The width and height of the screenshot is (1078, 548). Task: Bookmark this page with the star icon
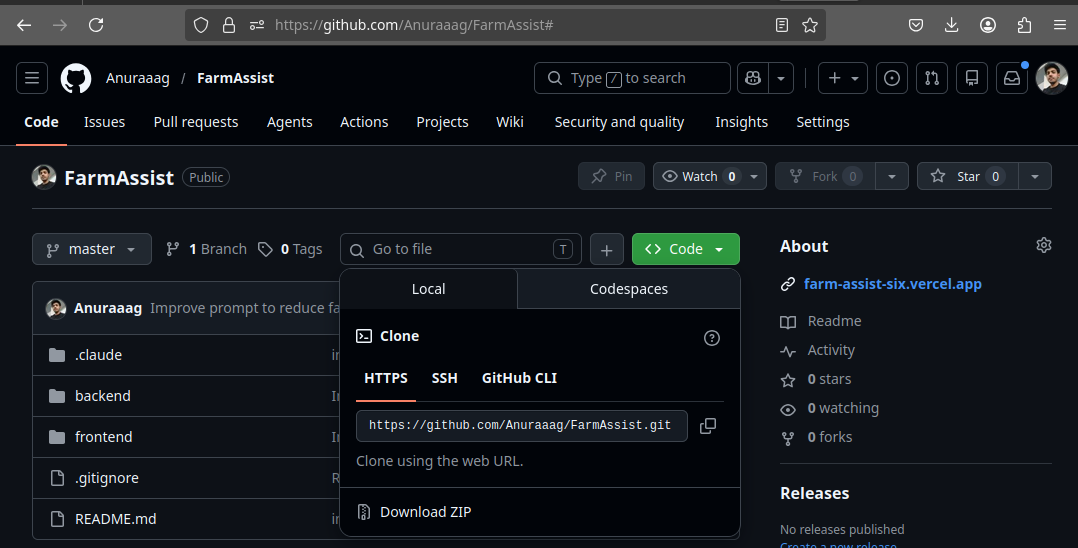(810, 25)
